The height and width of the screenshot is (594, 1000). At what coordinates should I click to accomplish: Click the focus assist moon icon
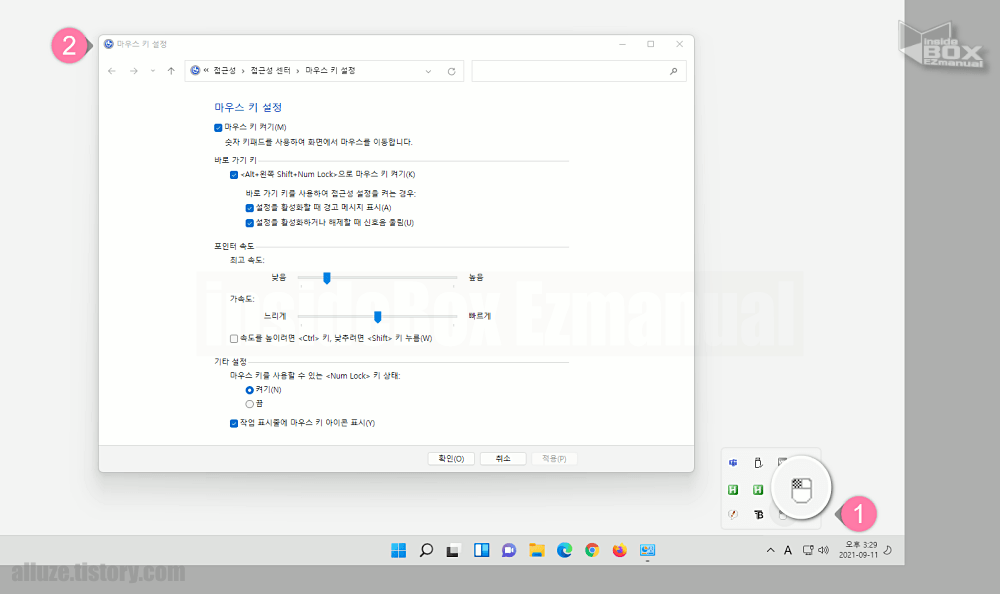888,550
